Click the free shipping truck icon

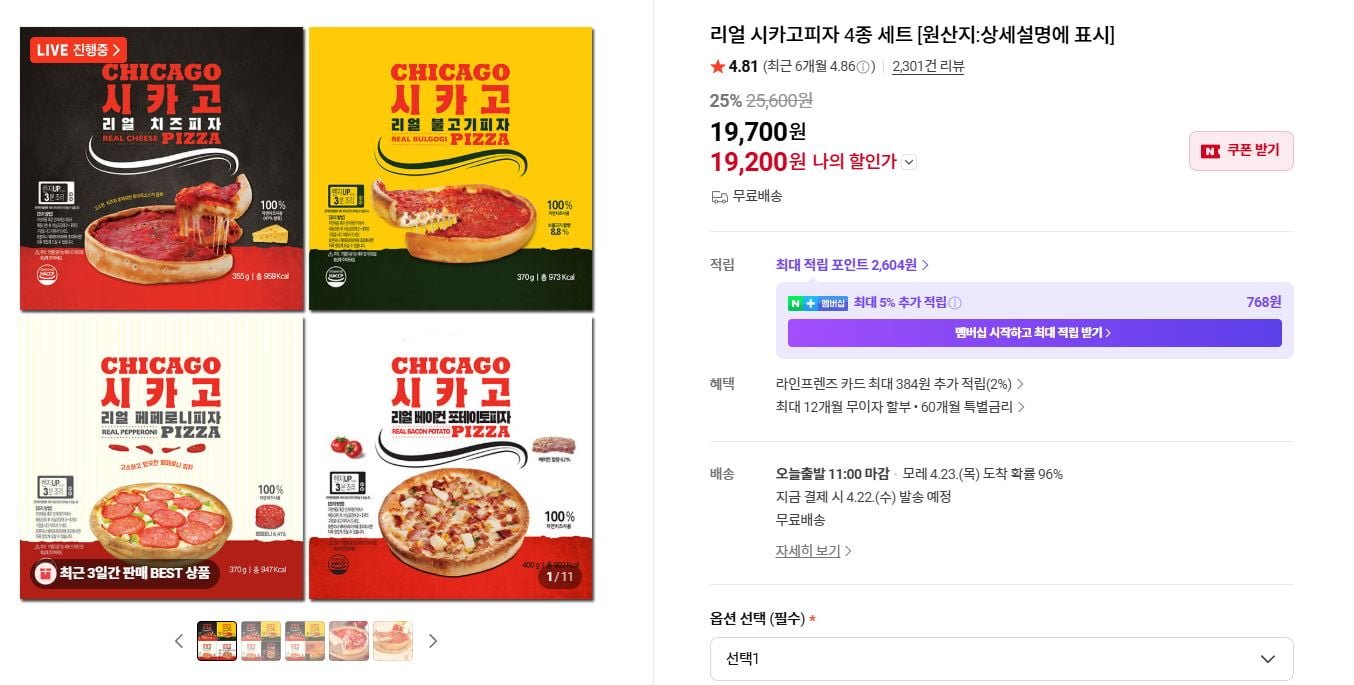[x=719, y=197]
